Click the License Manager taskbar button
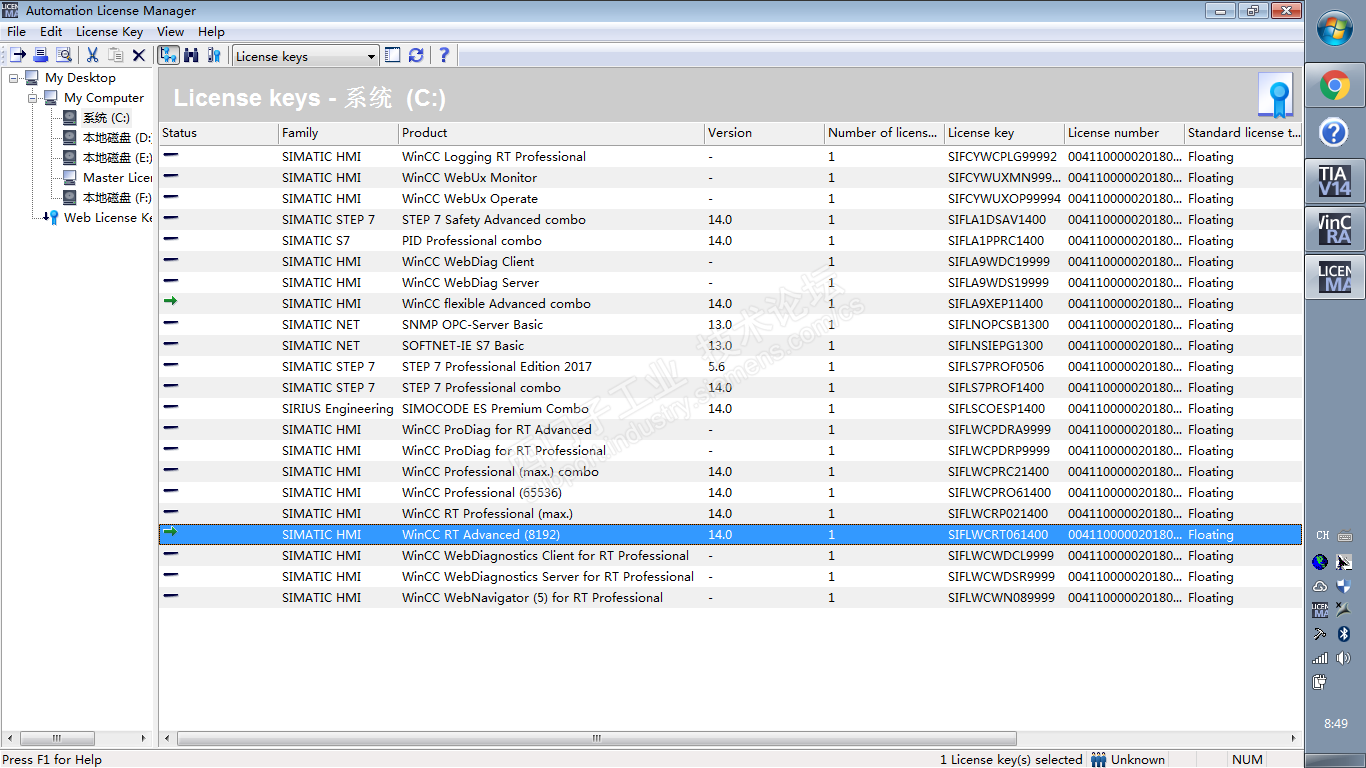1366x768 pixels. pos(1335,277)
